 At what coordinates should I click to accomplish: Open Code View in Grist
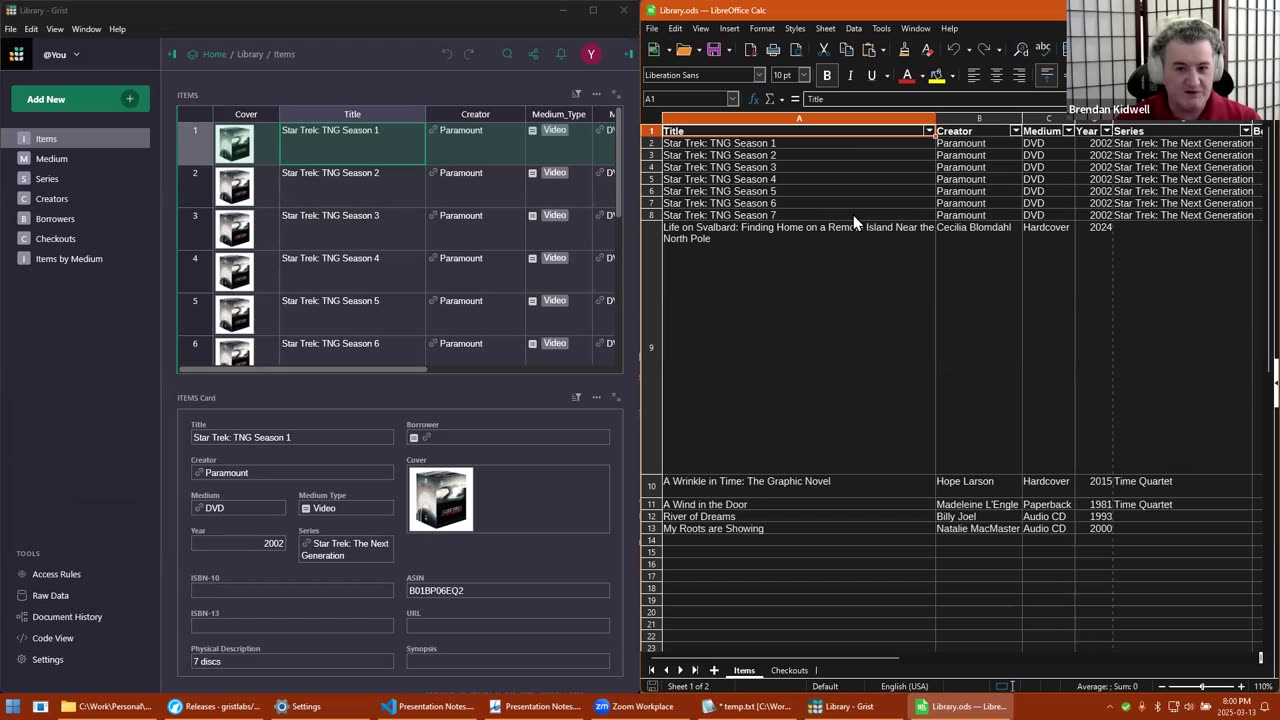click(x=52, y=638)
